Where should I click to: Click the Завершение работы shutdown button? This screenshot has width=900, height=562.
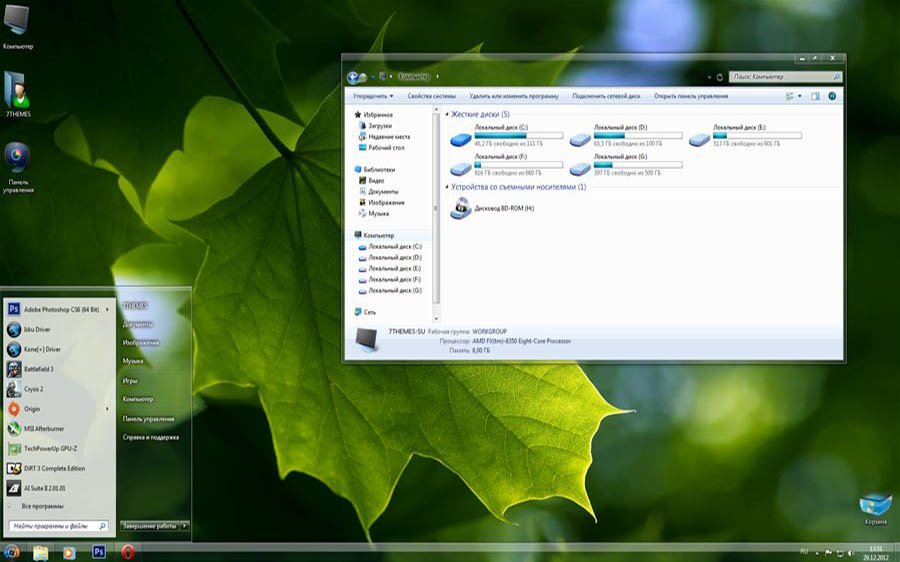pos(149,525)
